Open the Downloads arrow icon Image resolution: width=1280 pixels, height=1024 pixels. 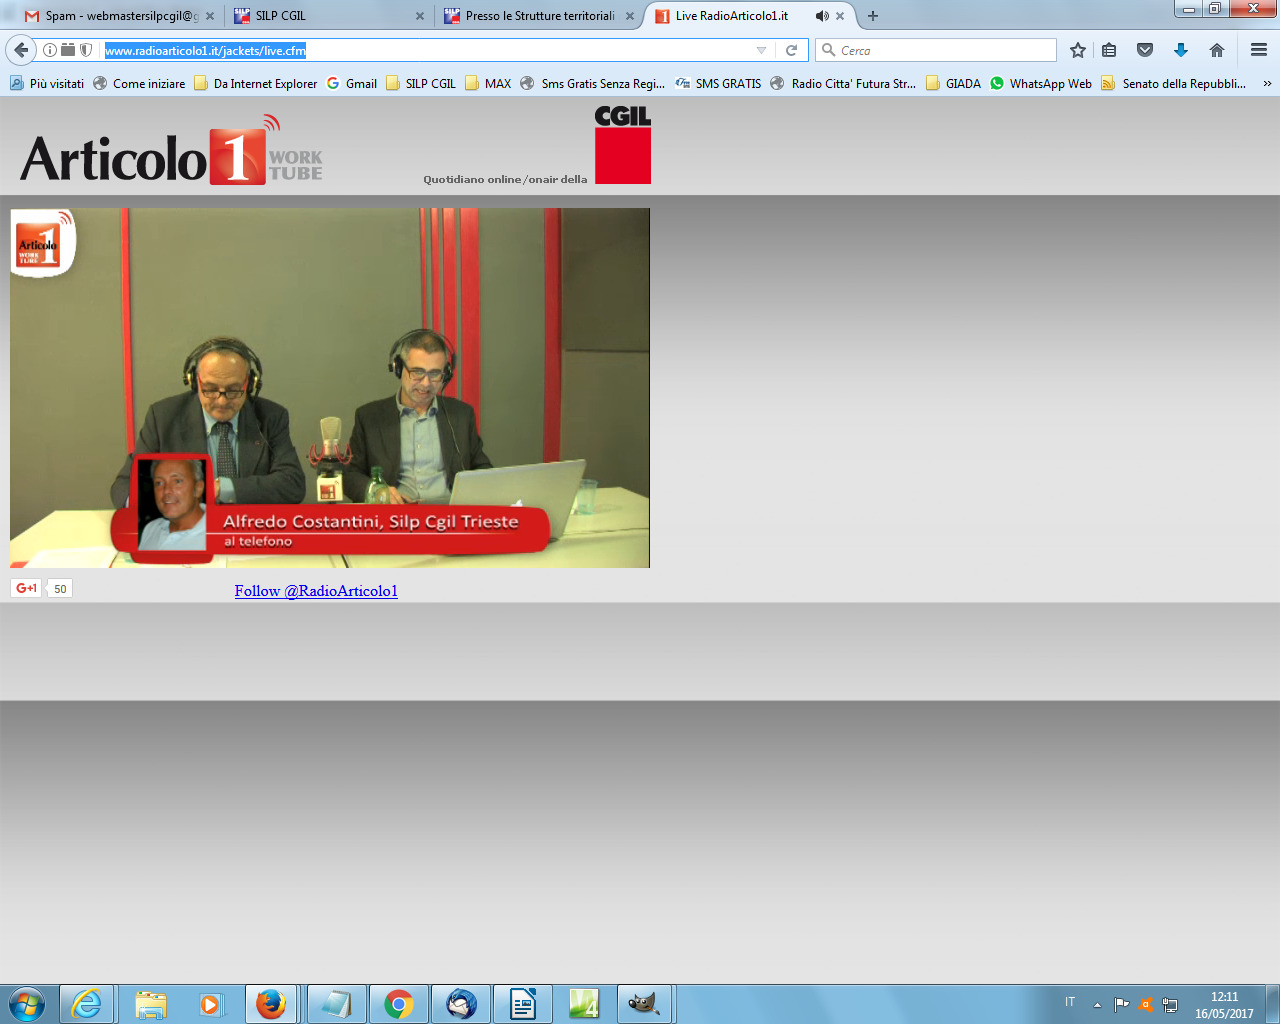coord(1181,50)
